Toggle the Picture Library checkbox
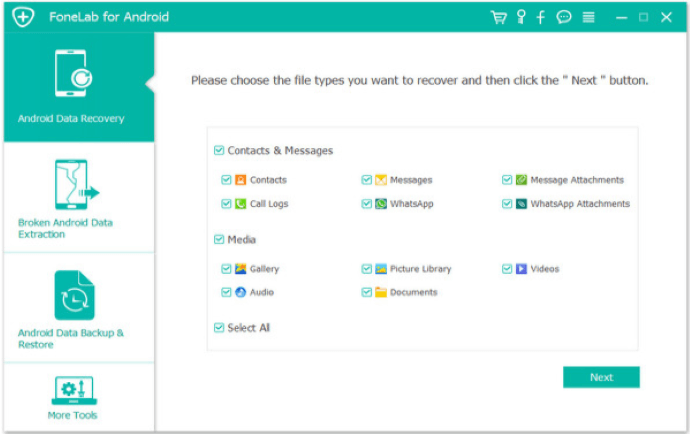The height and width of the screenshot is (434, 690). tap(367, 268)
